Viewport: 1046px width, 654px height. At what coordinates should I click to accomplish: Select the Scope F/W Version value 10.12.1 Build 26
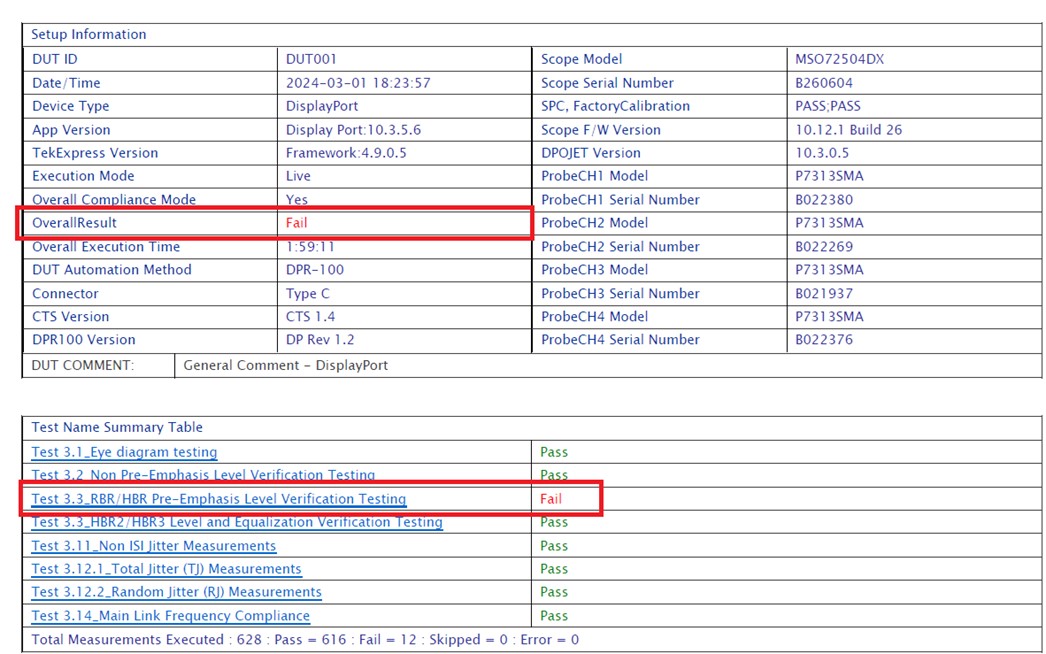pos(848,130)
